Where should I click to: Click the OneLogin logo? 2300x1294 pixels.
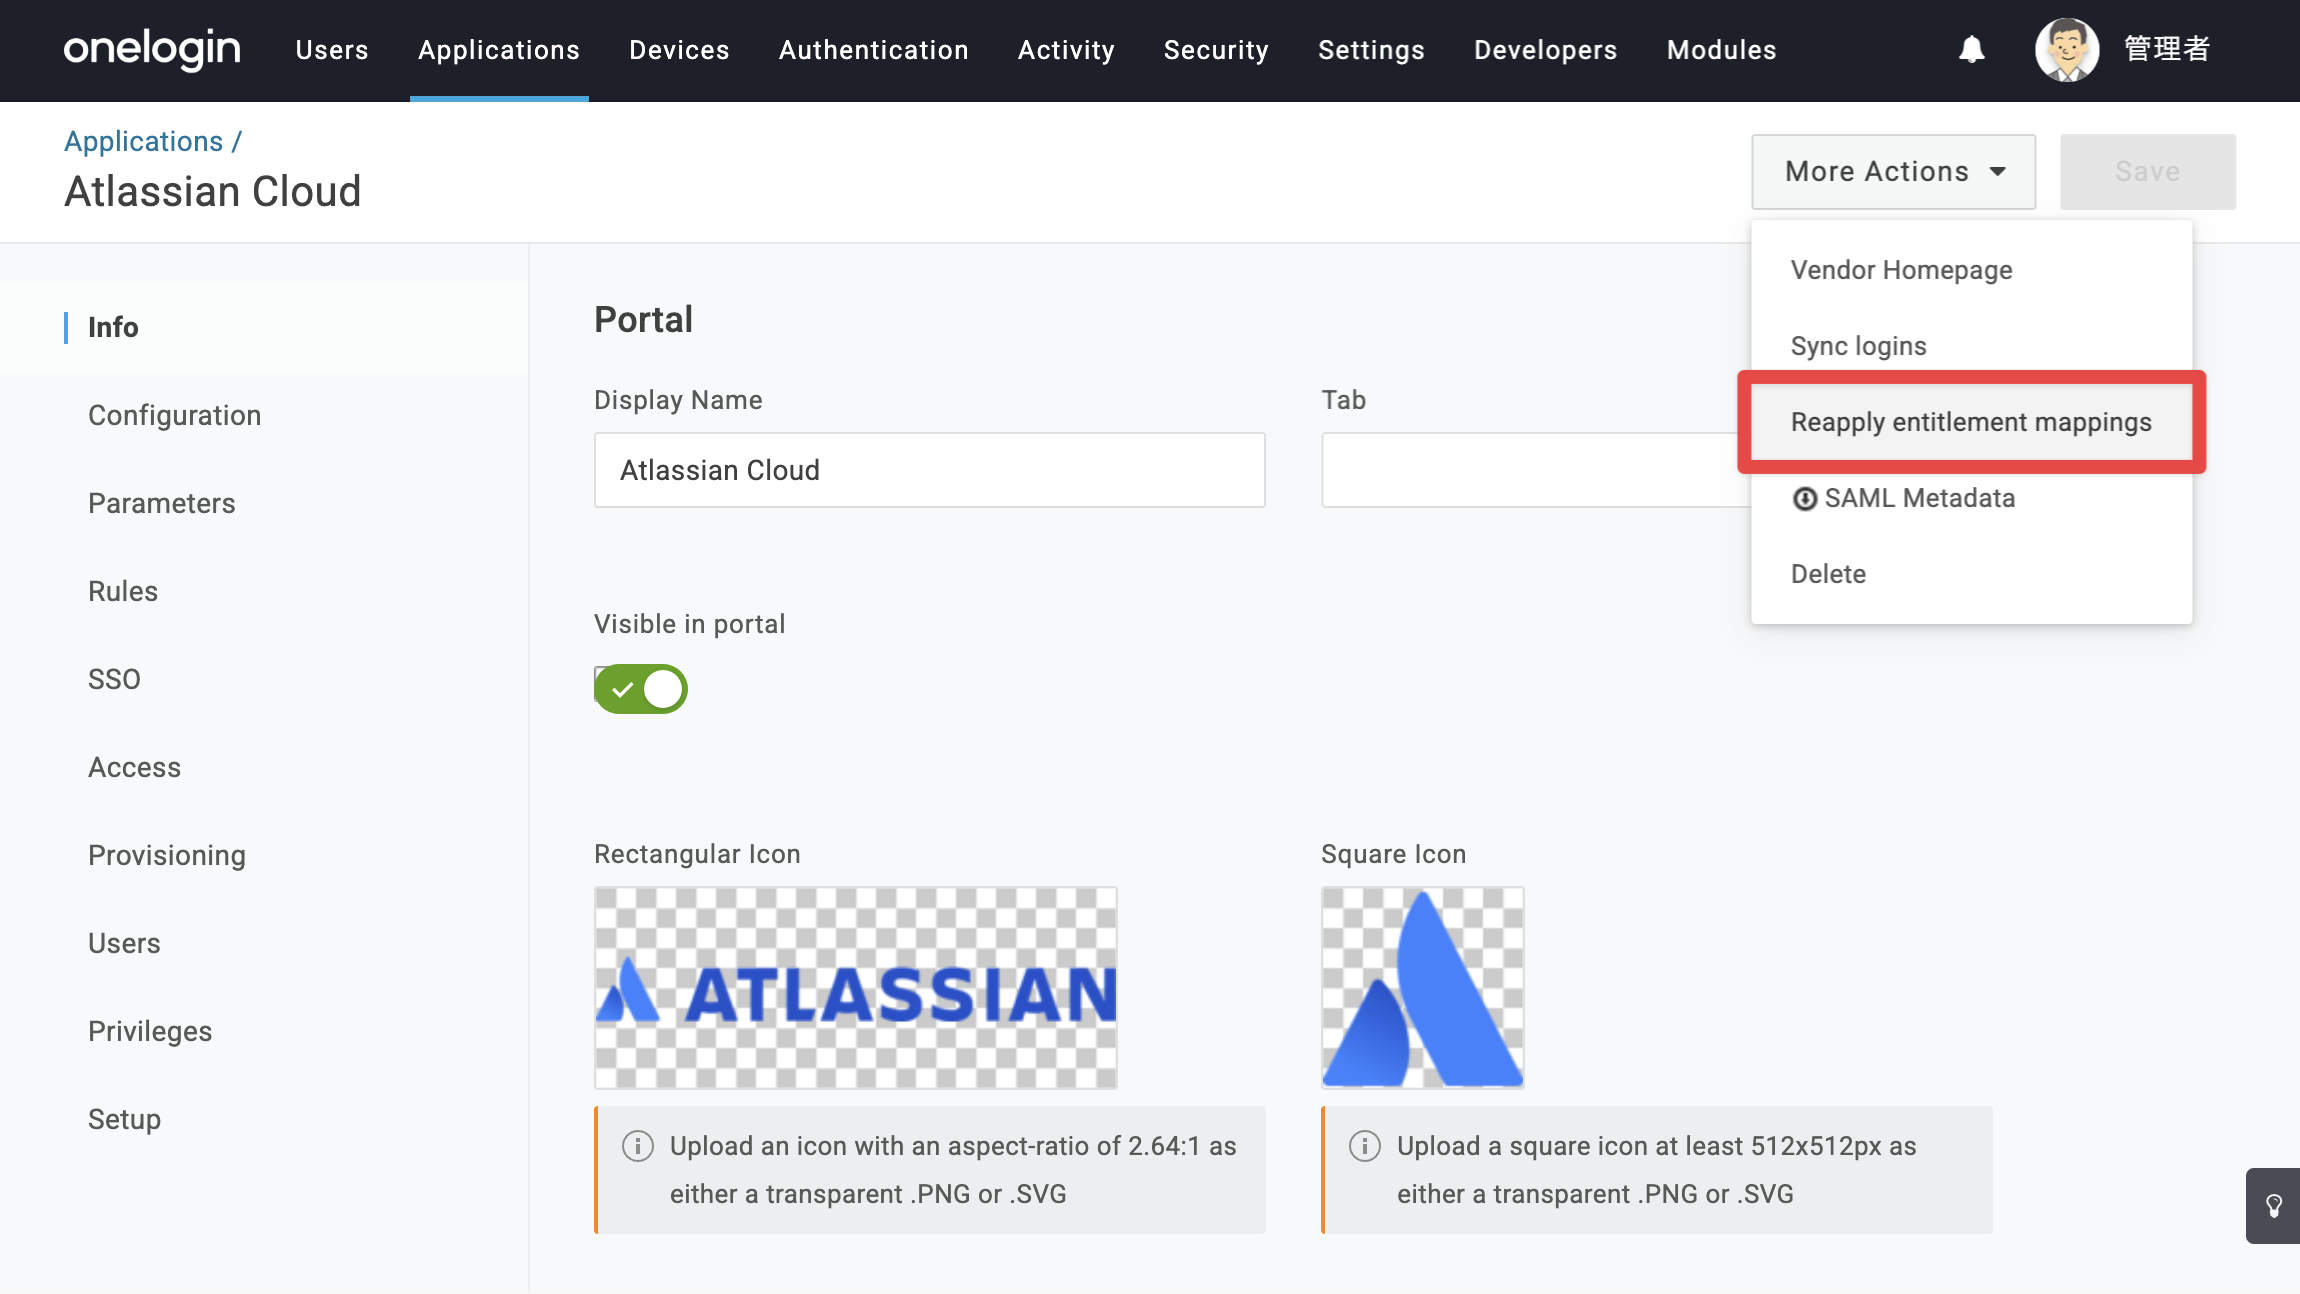click(152, 49)
